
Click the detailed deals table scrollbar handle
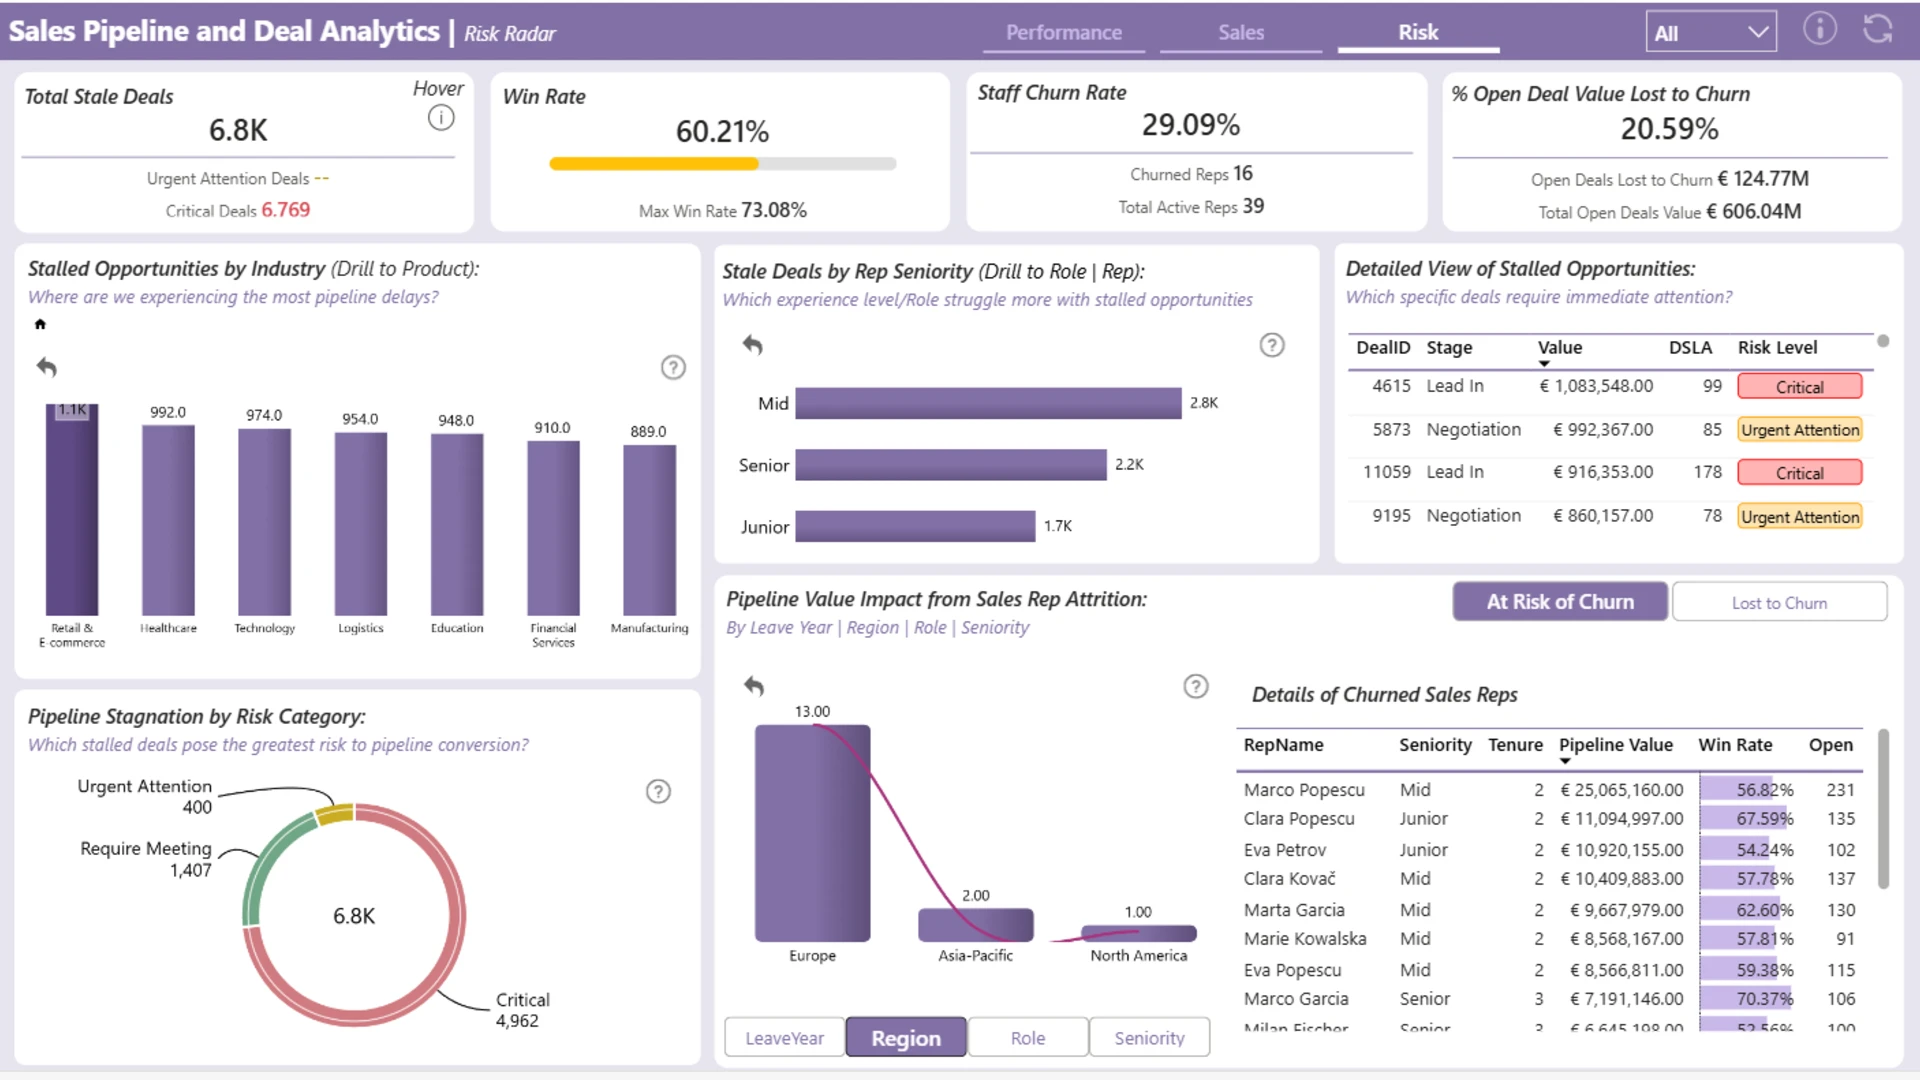[1883, 341]
